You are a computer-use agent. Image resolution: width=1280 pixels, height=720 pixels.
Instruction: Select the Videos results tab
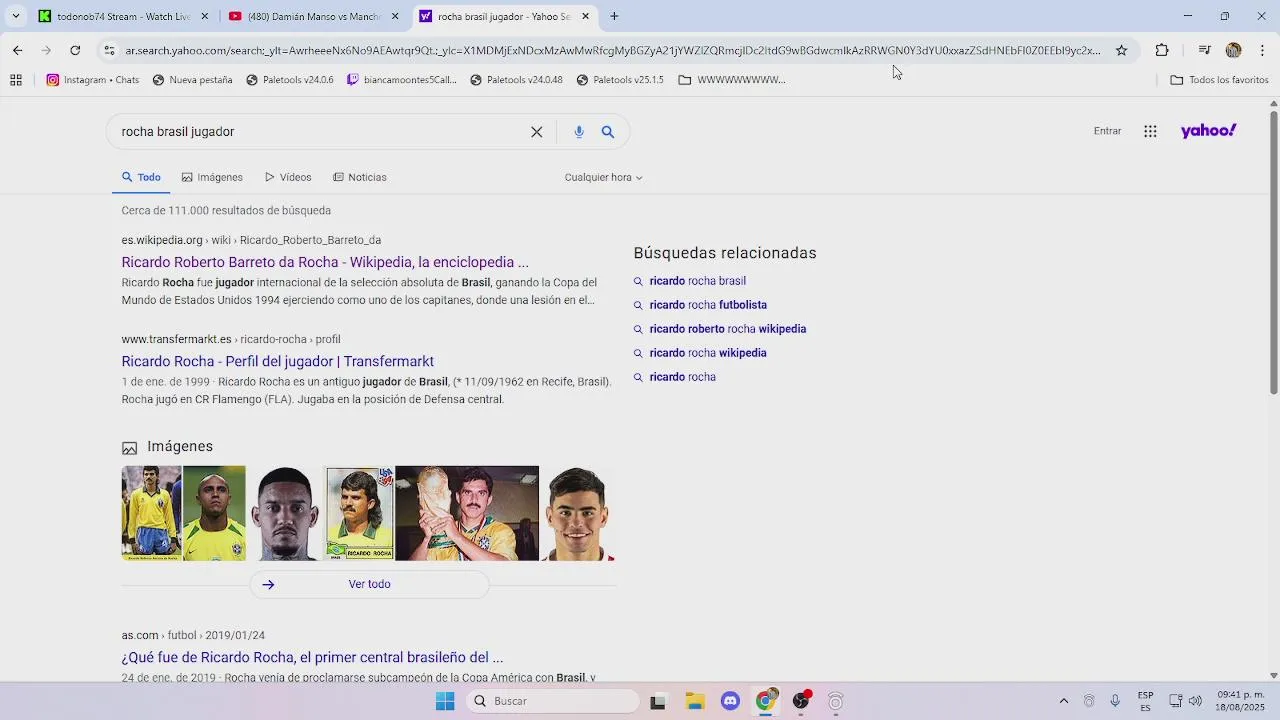[288, 177]
